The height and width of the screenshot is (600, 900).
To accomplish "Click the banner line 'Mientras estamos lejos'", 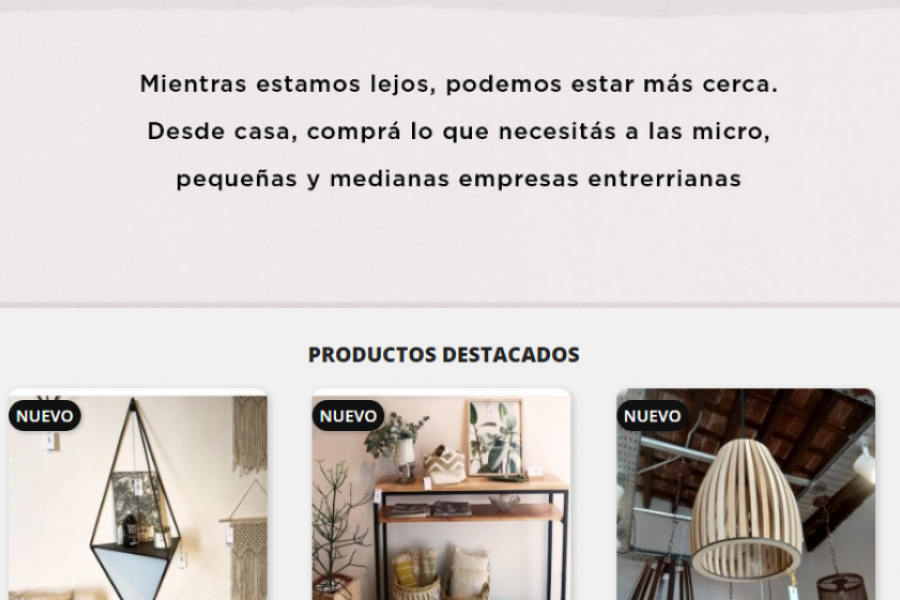I will pos(458,84).
